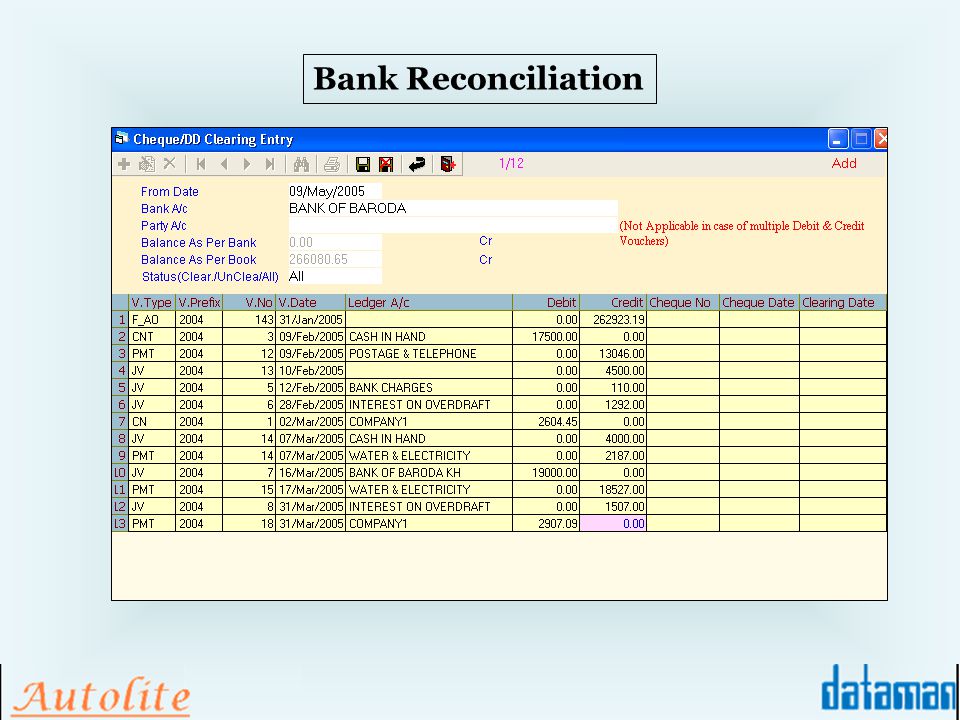Cancel save with red-crossed floppy icon
Image resolution: width=960 pixels, height=720 pixels.
click(x=386, y=164)
